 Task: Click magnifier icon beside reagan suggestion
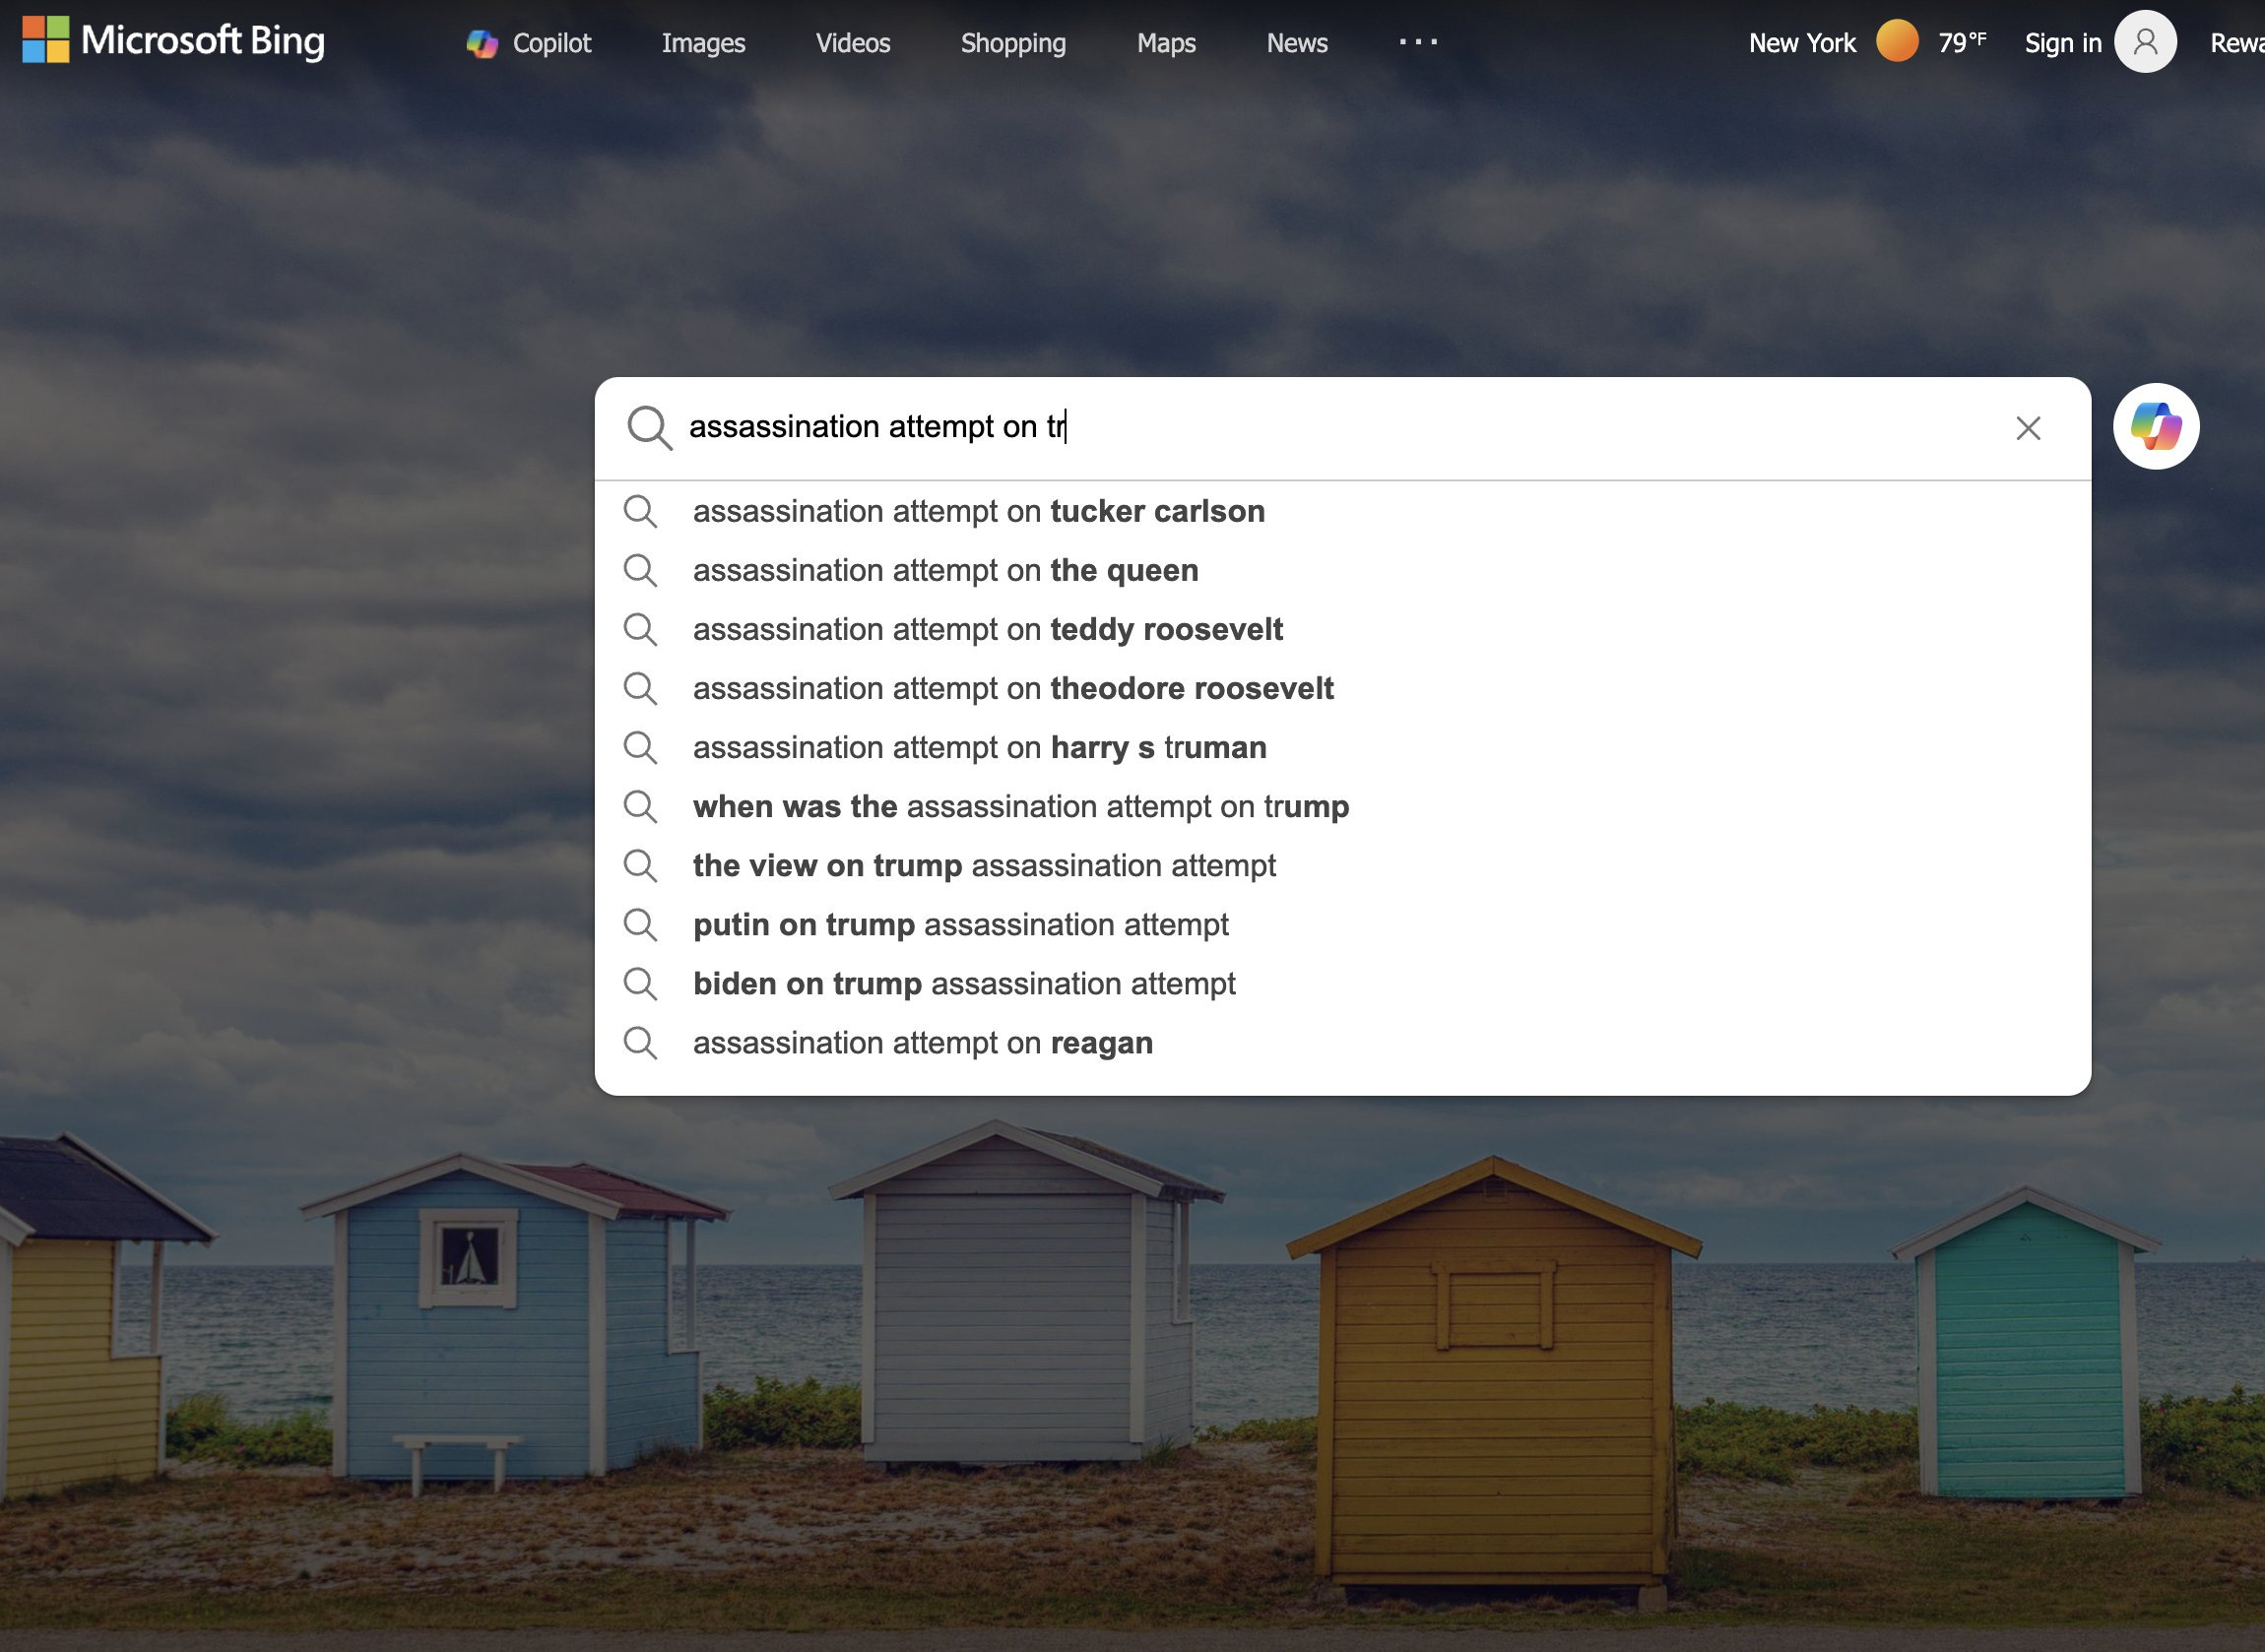[640, 1043]
